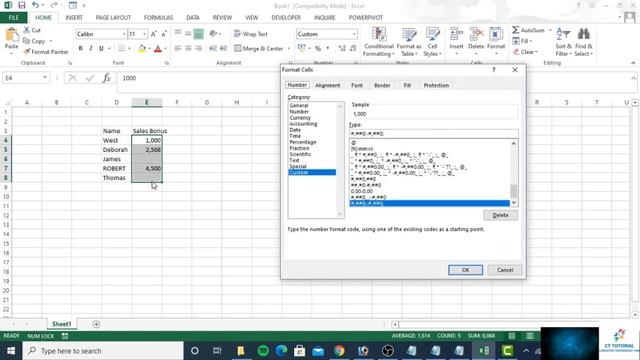
Task: Toggle align right in ribbon
Action: coord(198,48)
